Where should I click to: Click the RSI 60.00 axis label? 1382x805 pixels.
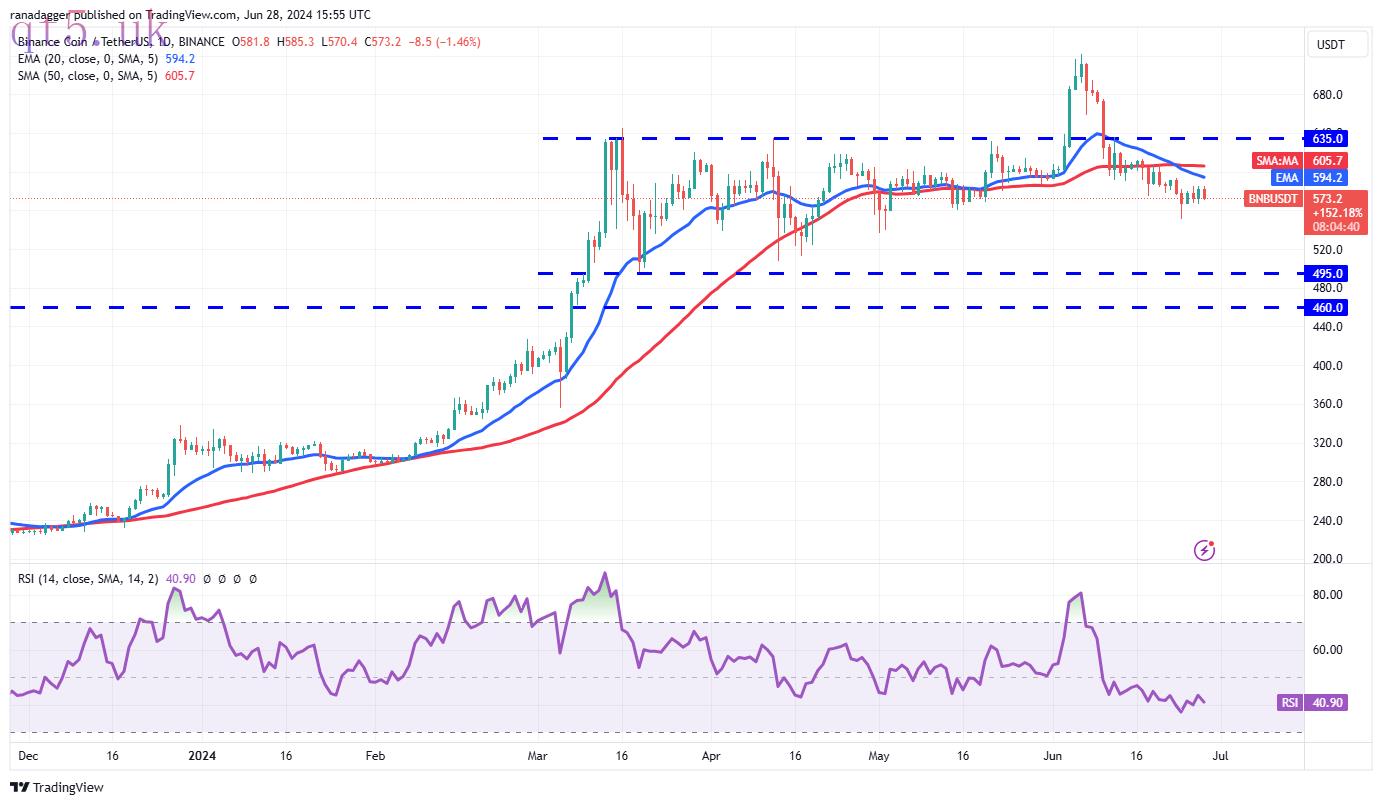click(1327, 650)
